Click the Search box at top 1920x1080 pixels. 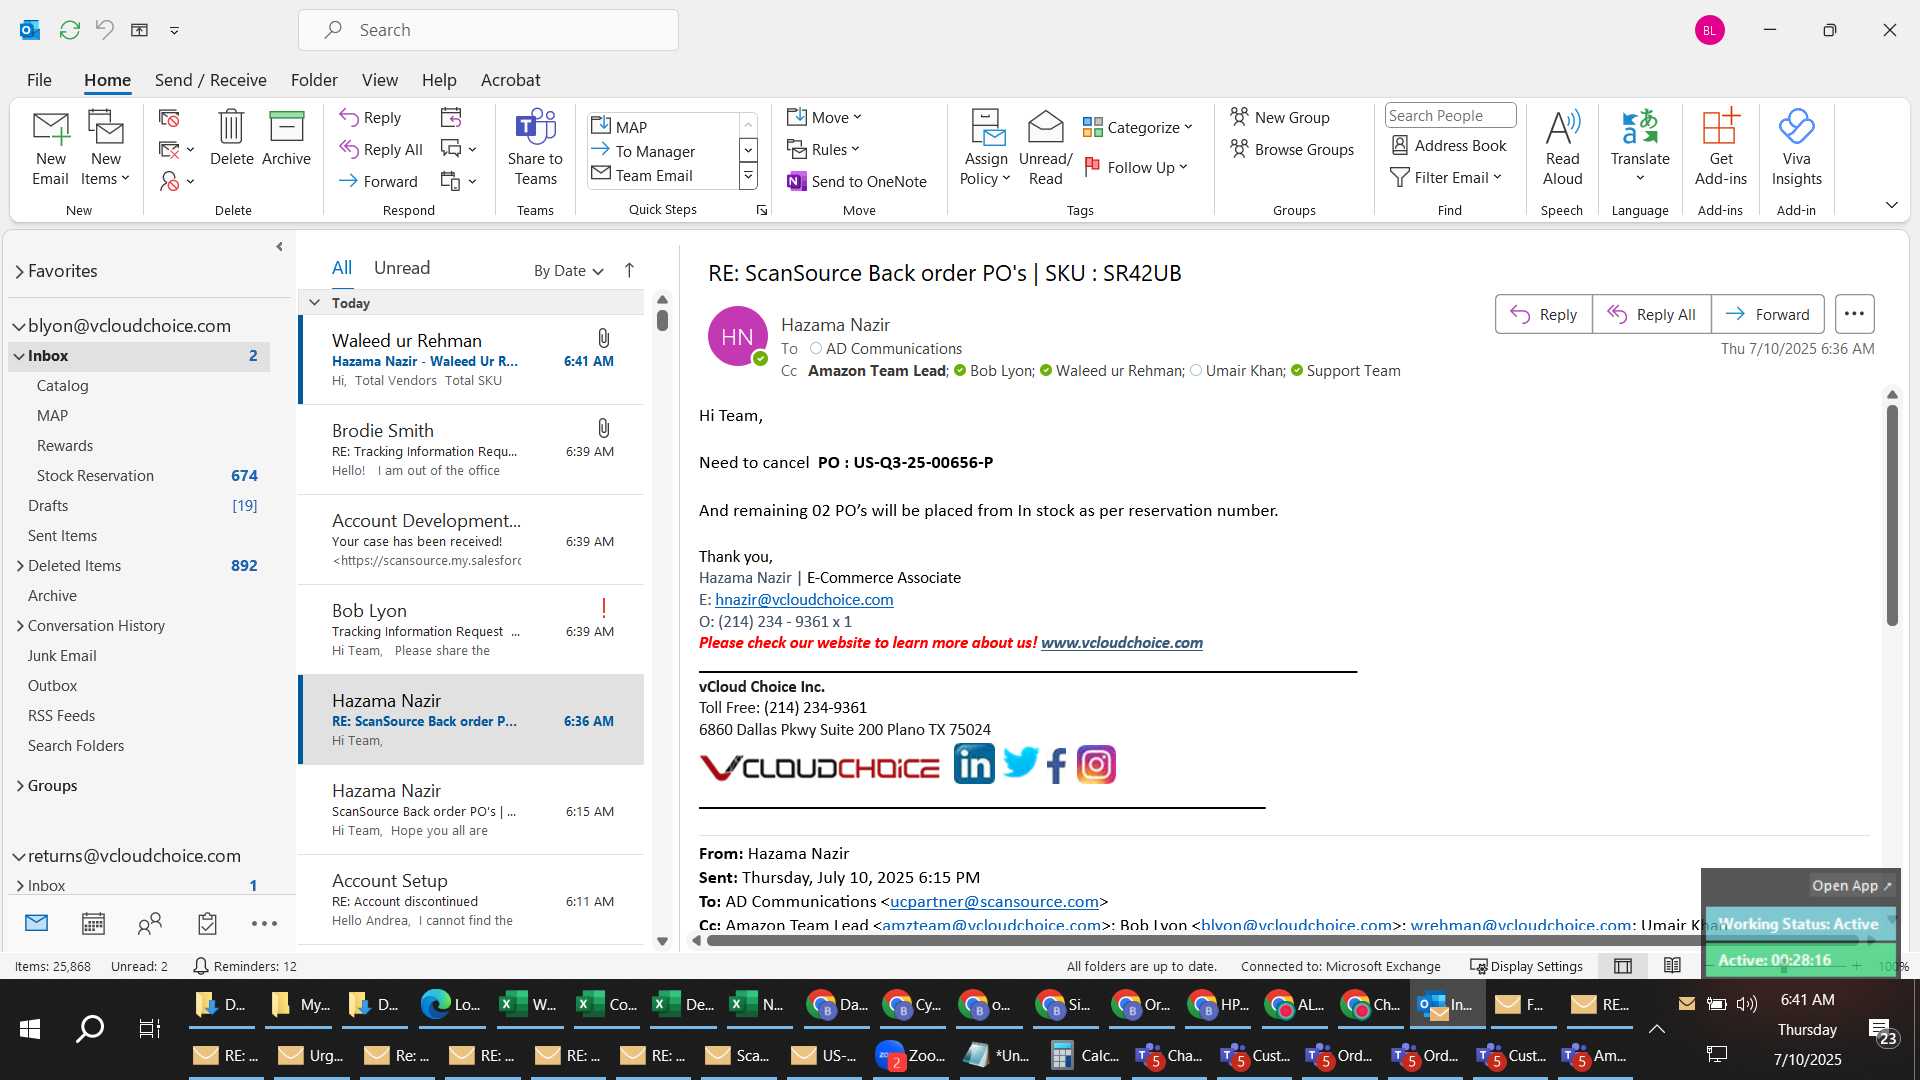click(x=488, y=30)
